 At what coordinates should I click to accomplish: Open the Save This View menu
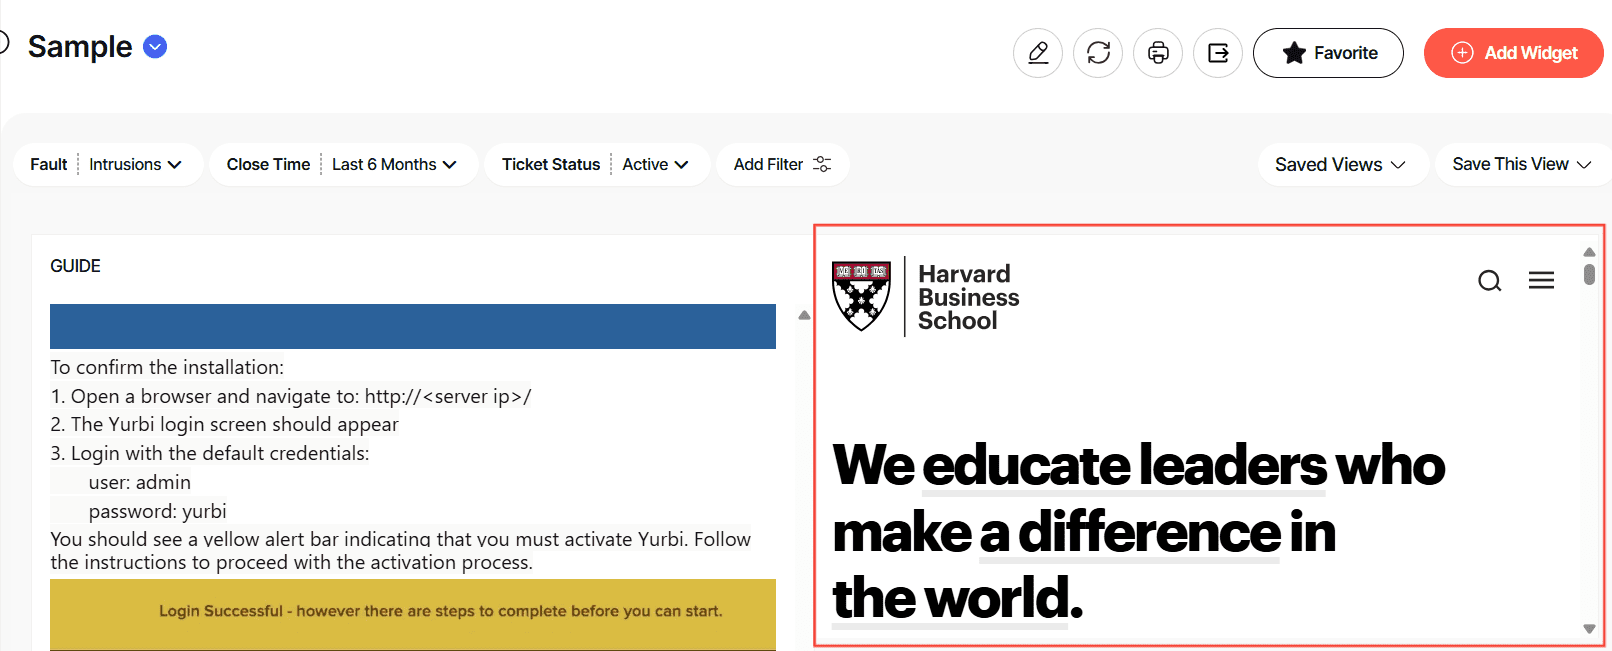[x=1521, y=165]
